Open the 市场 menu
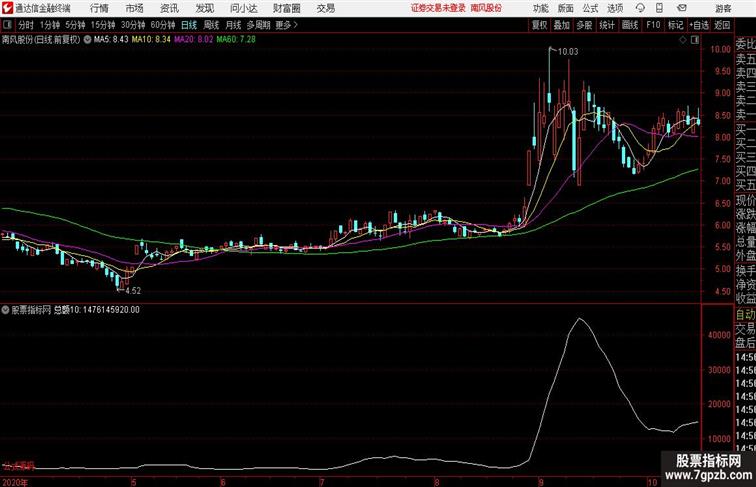The image size is (756, 487). [135, 8]
